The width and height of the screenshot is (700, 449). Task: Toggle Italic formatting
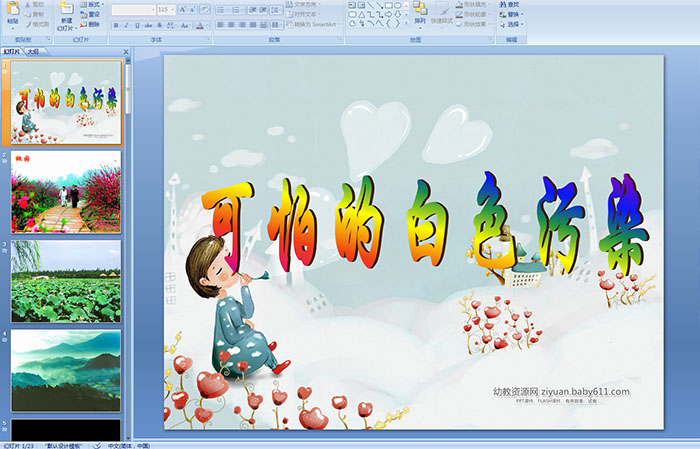click(126, 25)
